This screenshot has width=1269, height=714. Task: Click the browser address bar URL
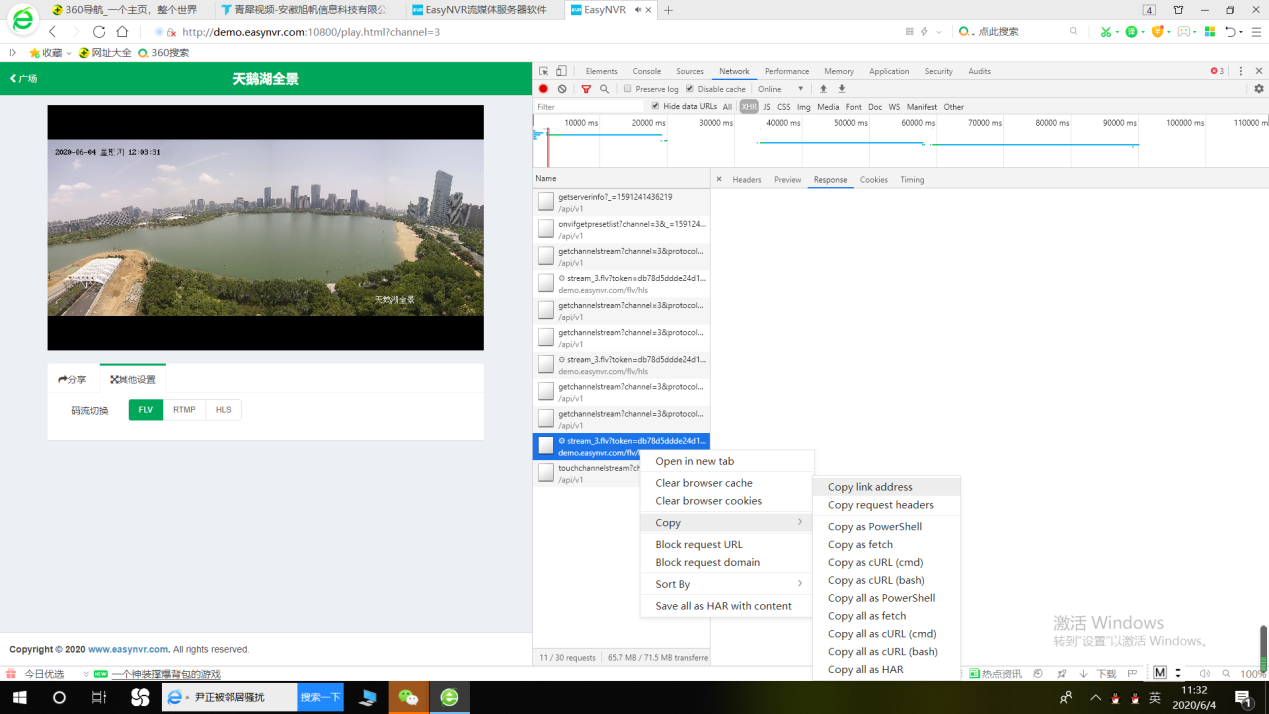(x=311, y=32)
